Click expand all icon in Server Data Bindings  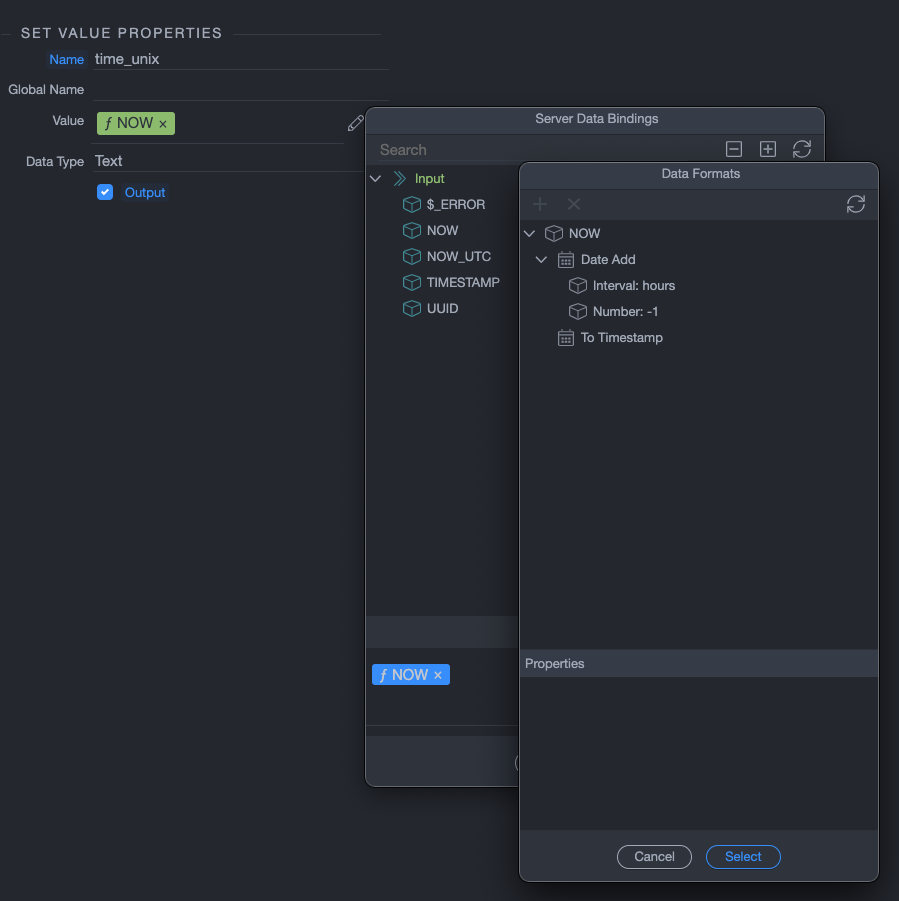(x=768, y=149)
